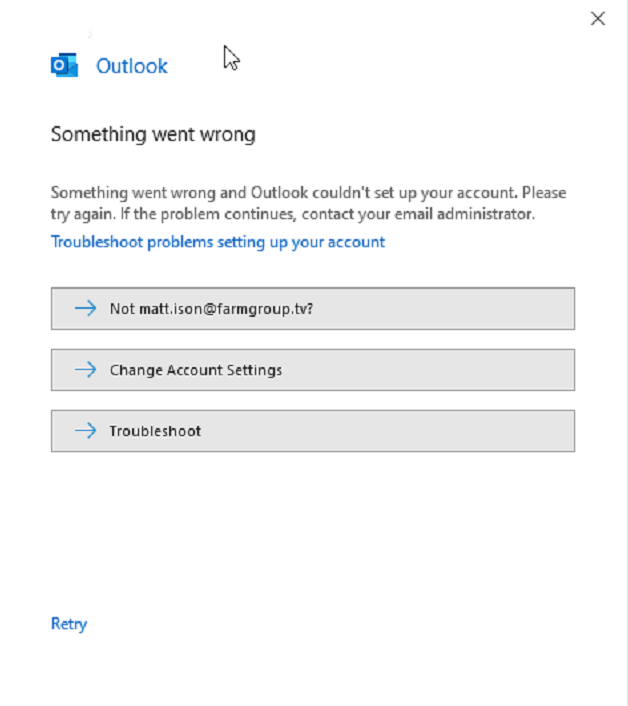Click the word Settings in the second button
This screenshot has width=628, height=706.
click(x=254, y=370)
